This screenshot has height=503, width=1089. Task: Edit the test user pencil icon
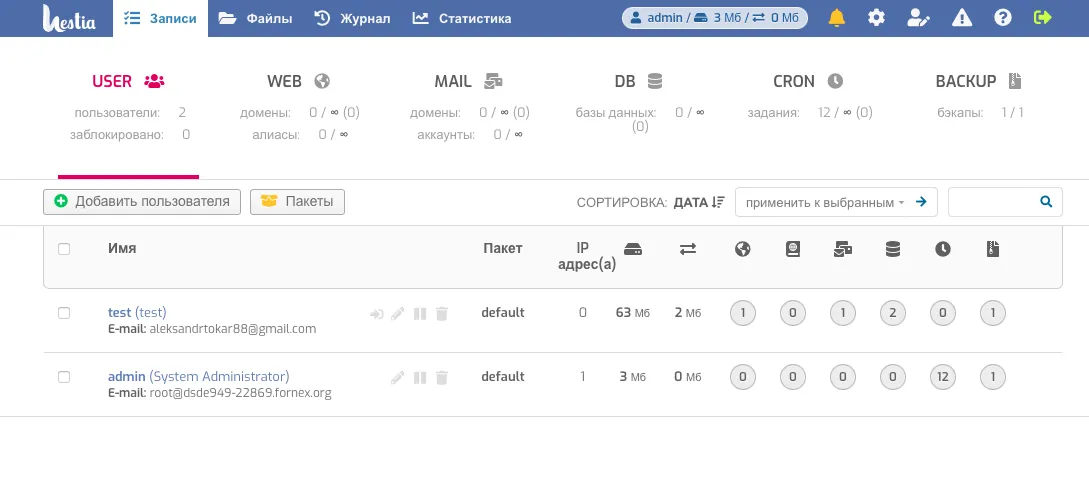(x=397, y=314)
